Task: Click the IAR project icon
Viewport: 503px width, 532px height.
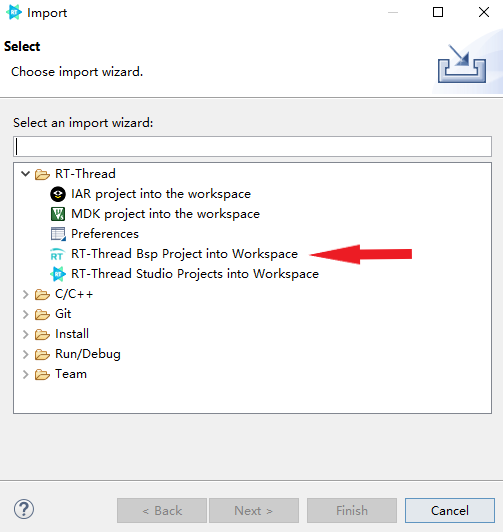Action: pos(58,194)
